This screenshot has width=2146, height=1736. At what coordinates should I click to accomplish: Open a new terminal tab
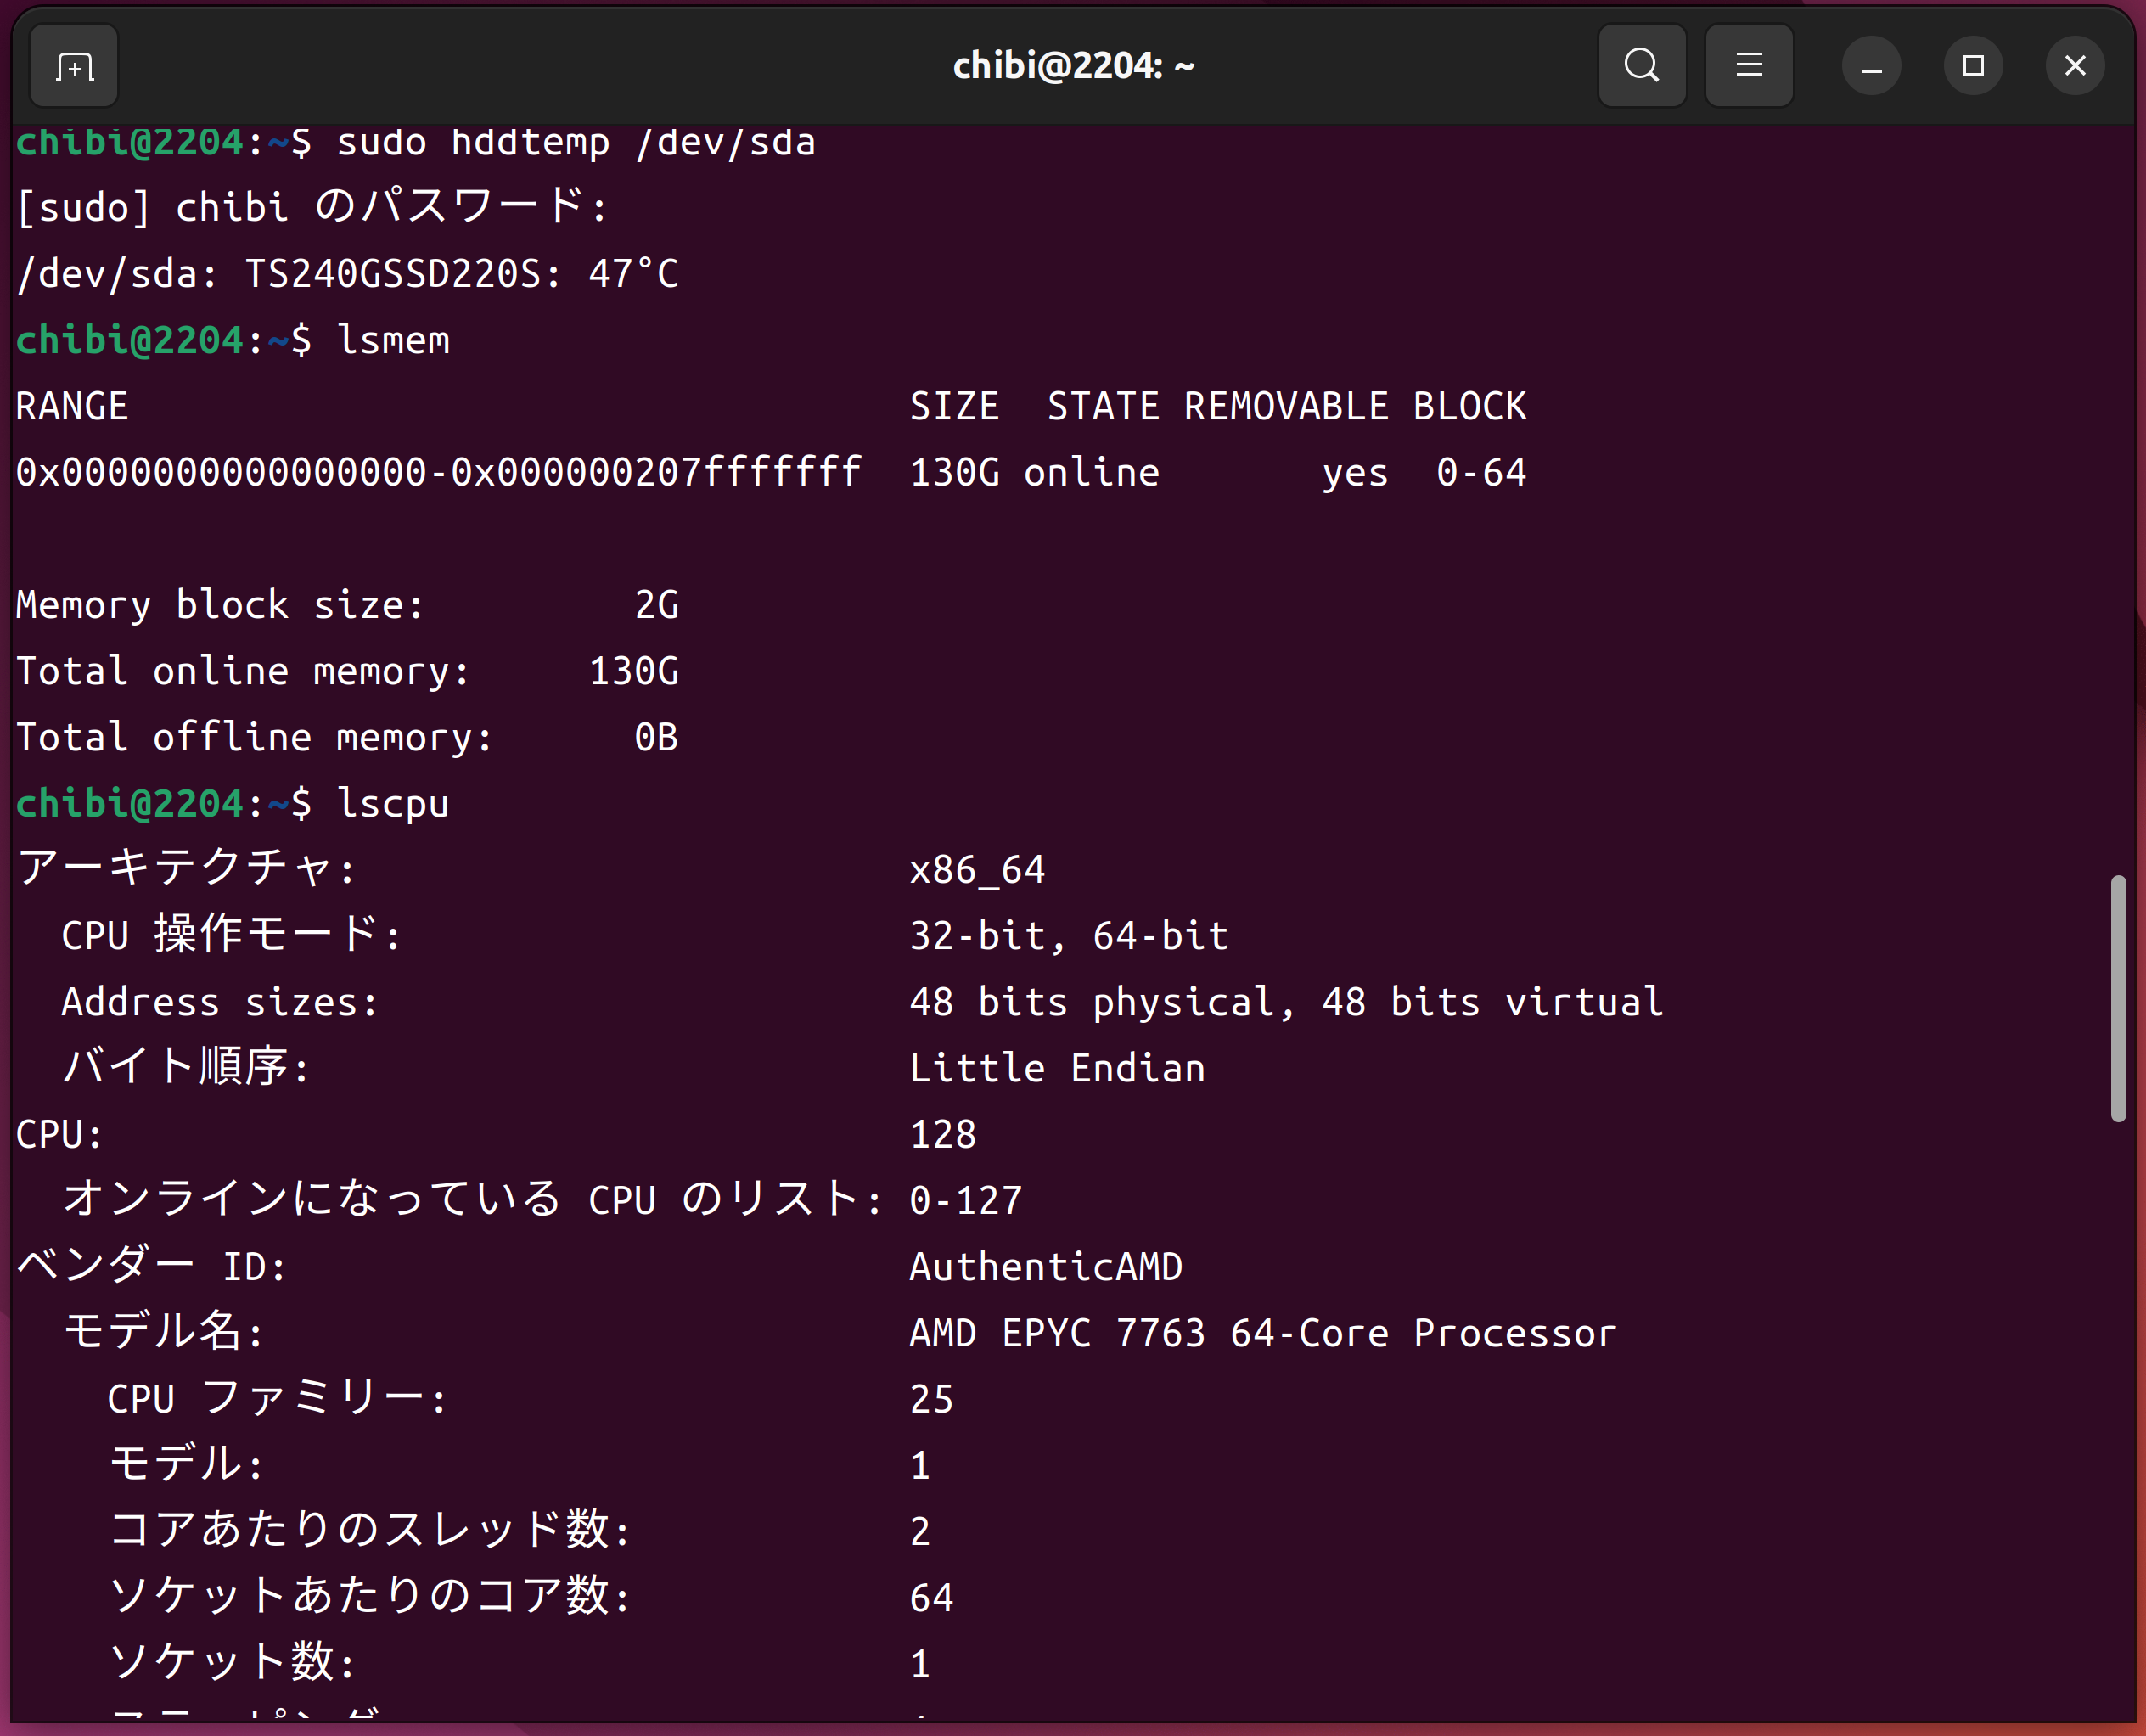[74, 67]
